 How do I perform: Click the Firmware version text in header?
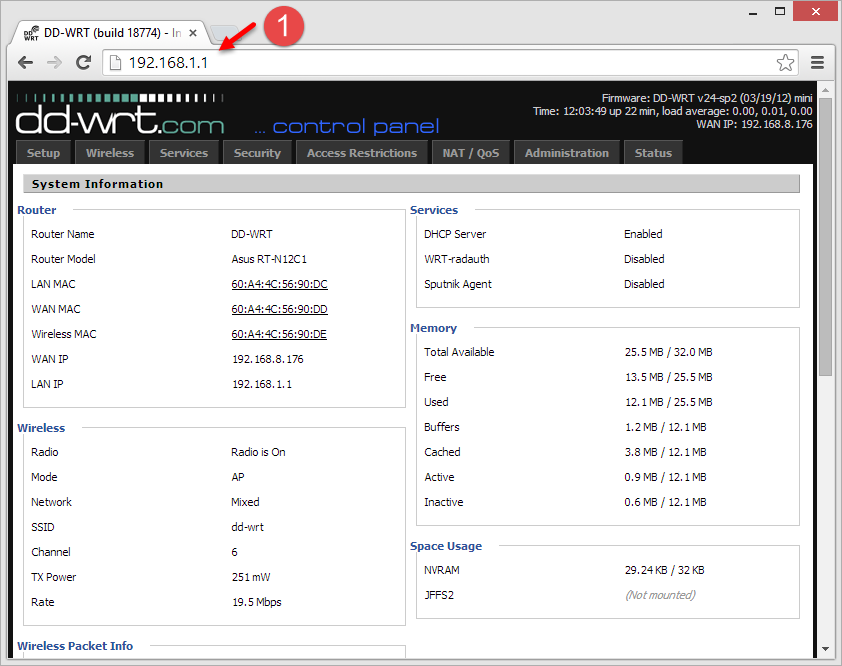point(707,98)
